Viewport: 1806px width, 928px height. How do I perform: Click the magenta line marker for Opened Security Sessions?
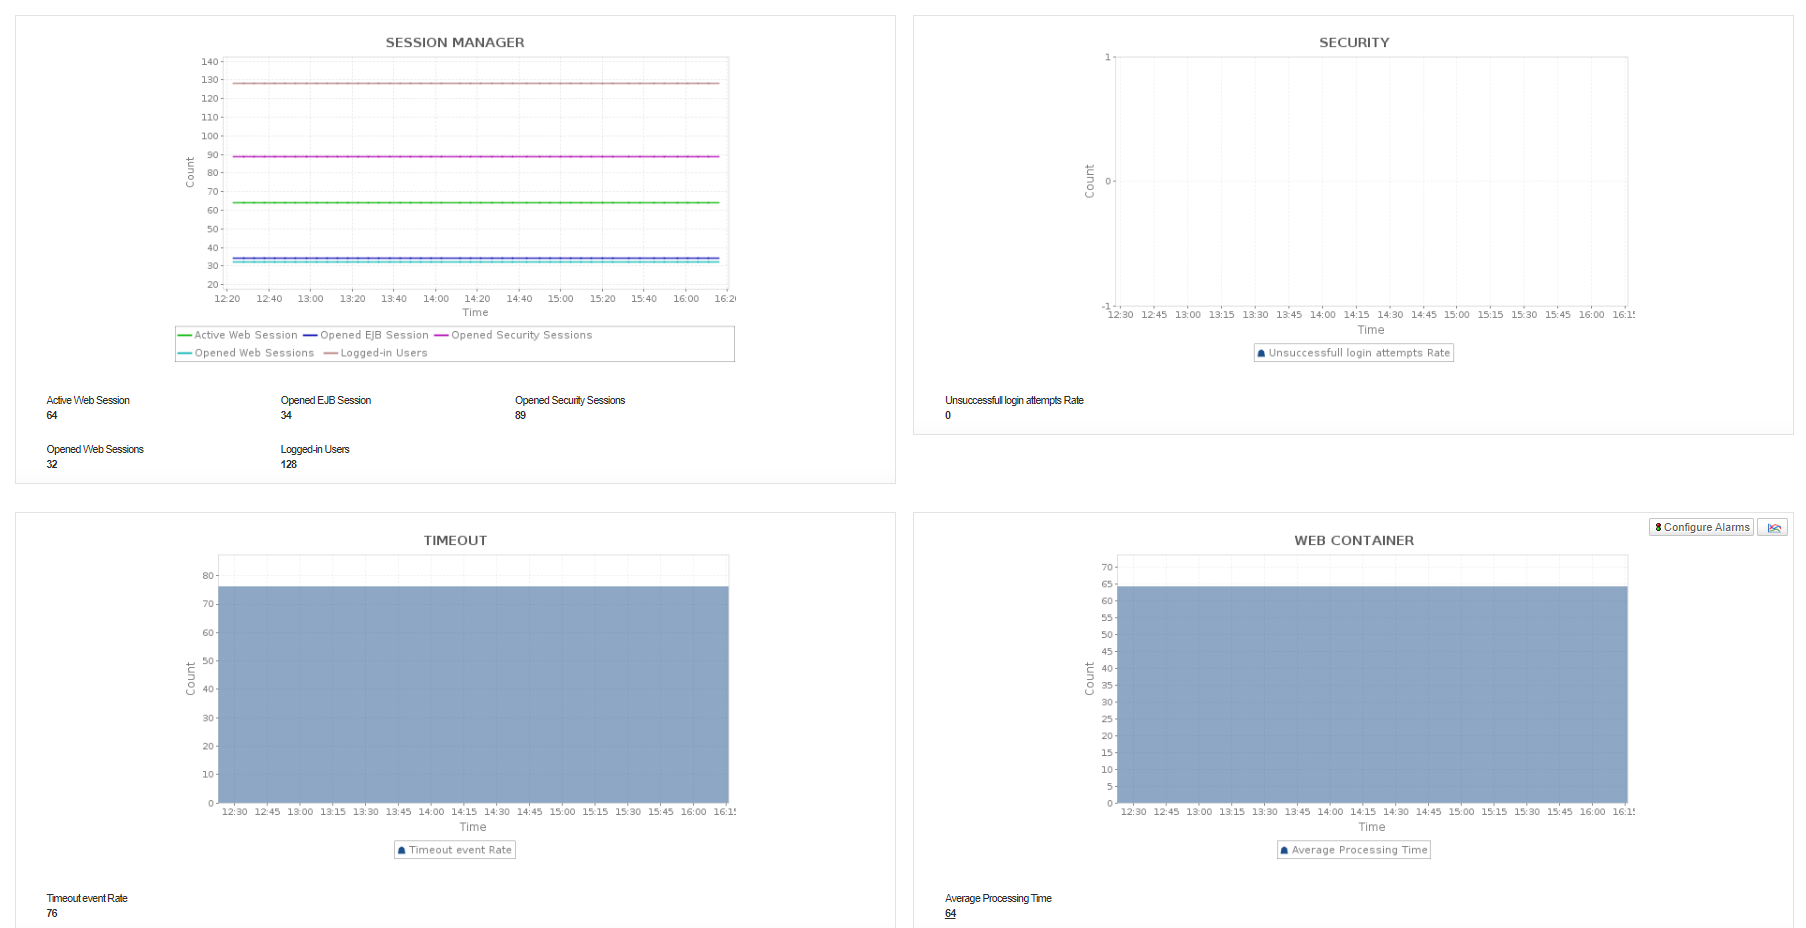[440, 335]
